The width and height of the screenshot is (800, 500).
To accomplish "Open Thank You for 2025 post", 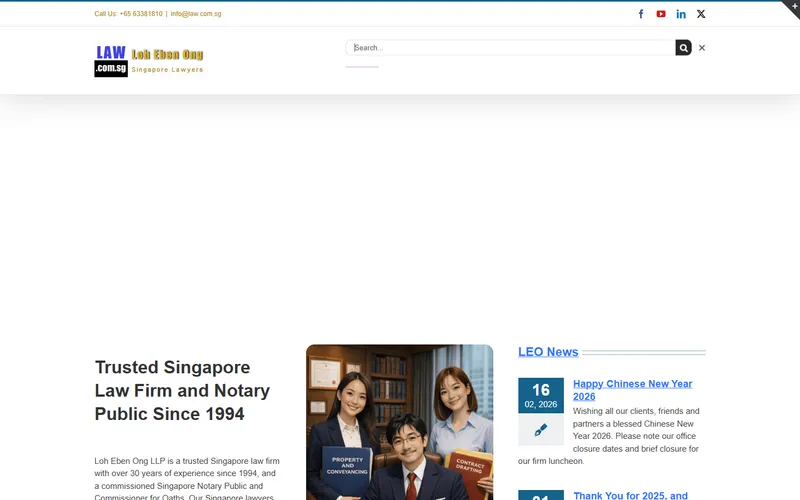I will coord(631,495).
